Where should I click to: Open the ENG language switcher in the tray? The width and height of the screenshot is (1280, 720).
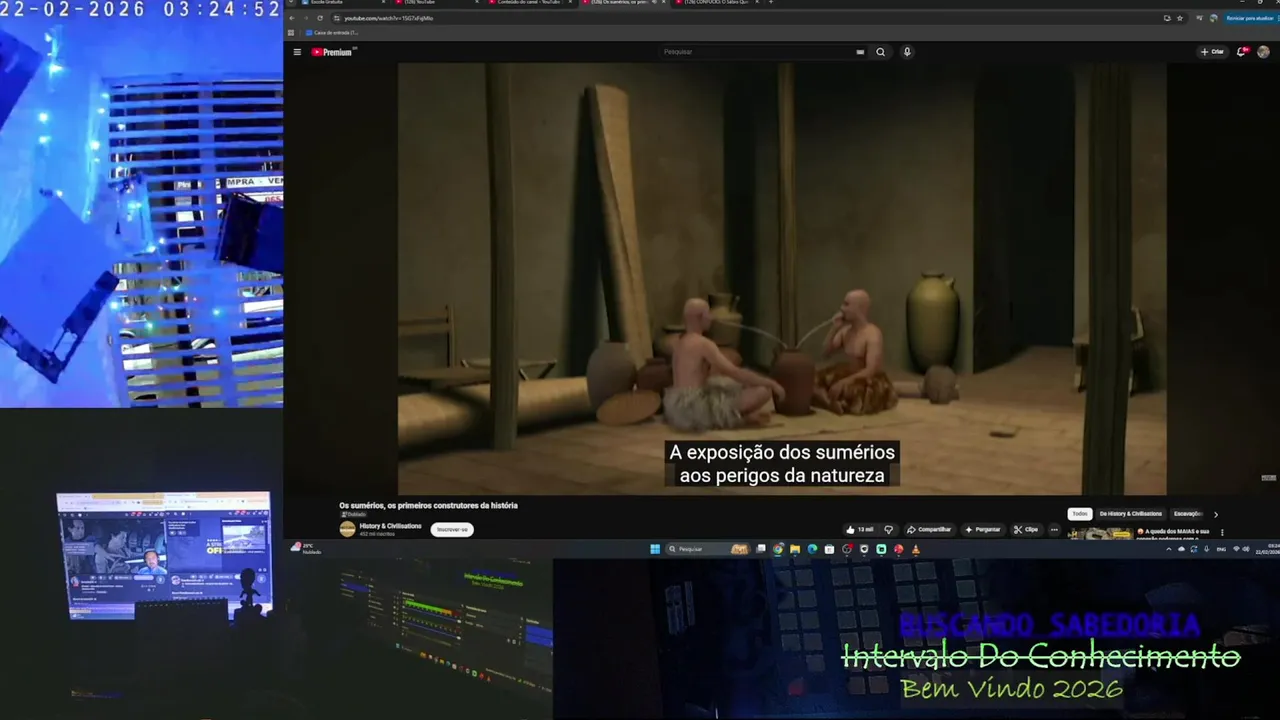[x=1221, y=549]
